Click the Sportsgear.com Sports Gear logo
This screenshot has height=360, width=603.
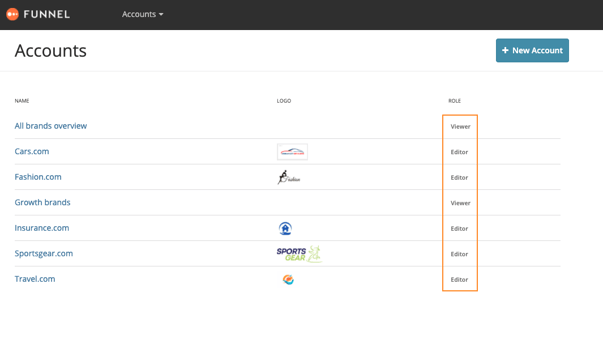pos(299,254)
